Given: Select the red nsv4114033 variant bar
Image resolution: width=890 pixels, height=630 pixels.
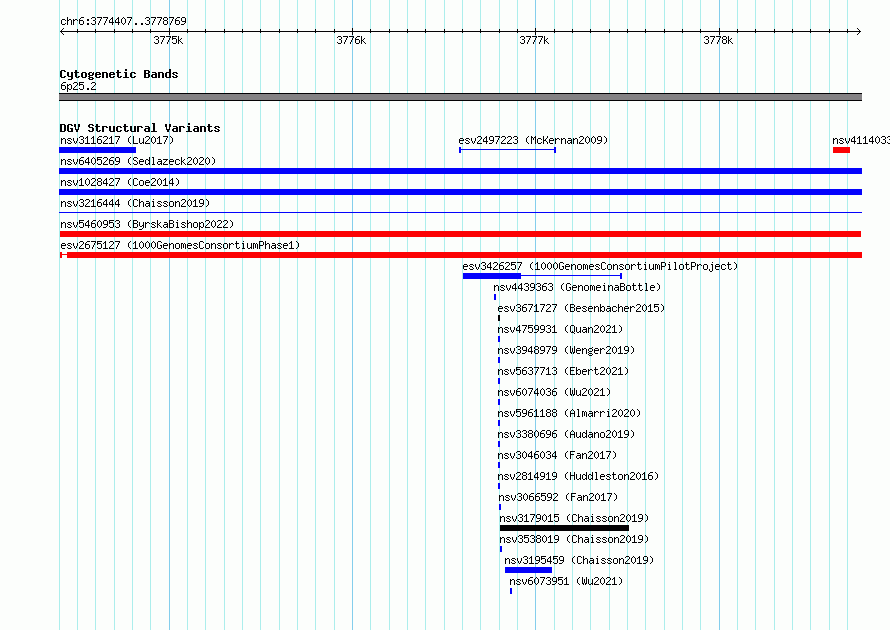Looking at the screenshot, I should (841, 150).
